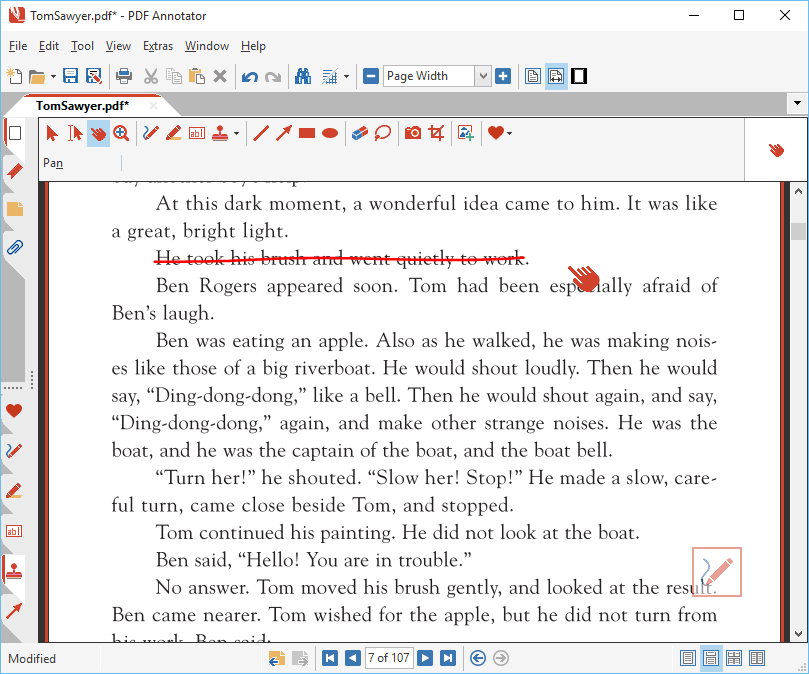Viewport: 809px width, 674px height.
Task: Save the document with the floppy icon
Action: [x=70, y=76]
